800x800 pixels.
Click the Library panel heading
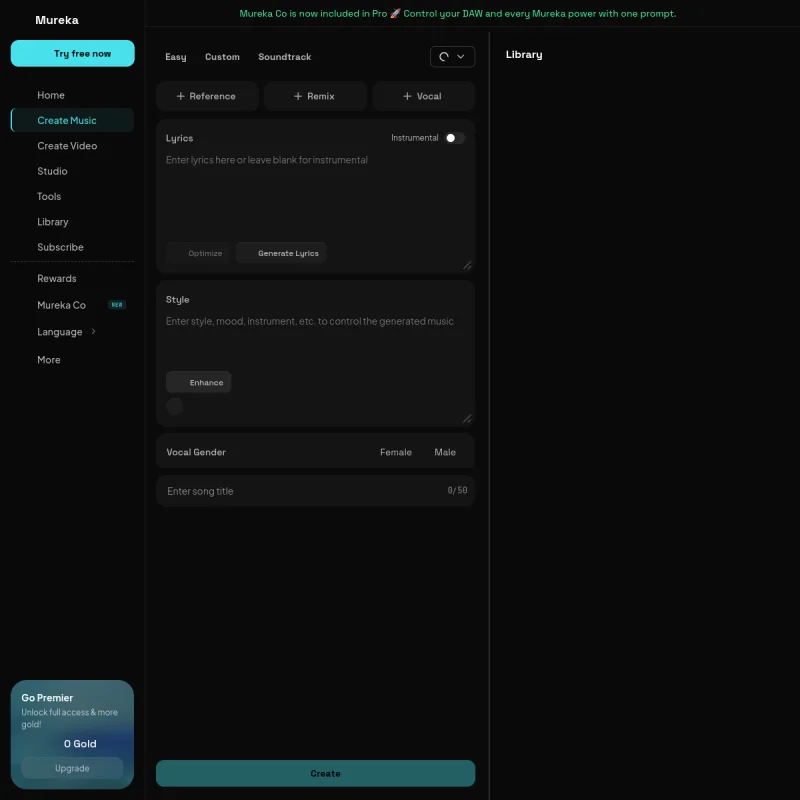point(523,55)
